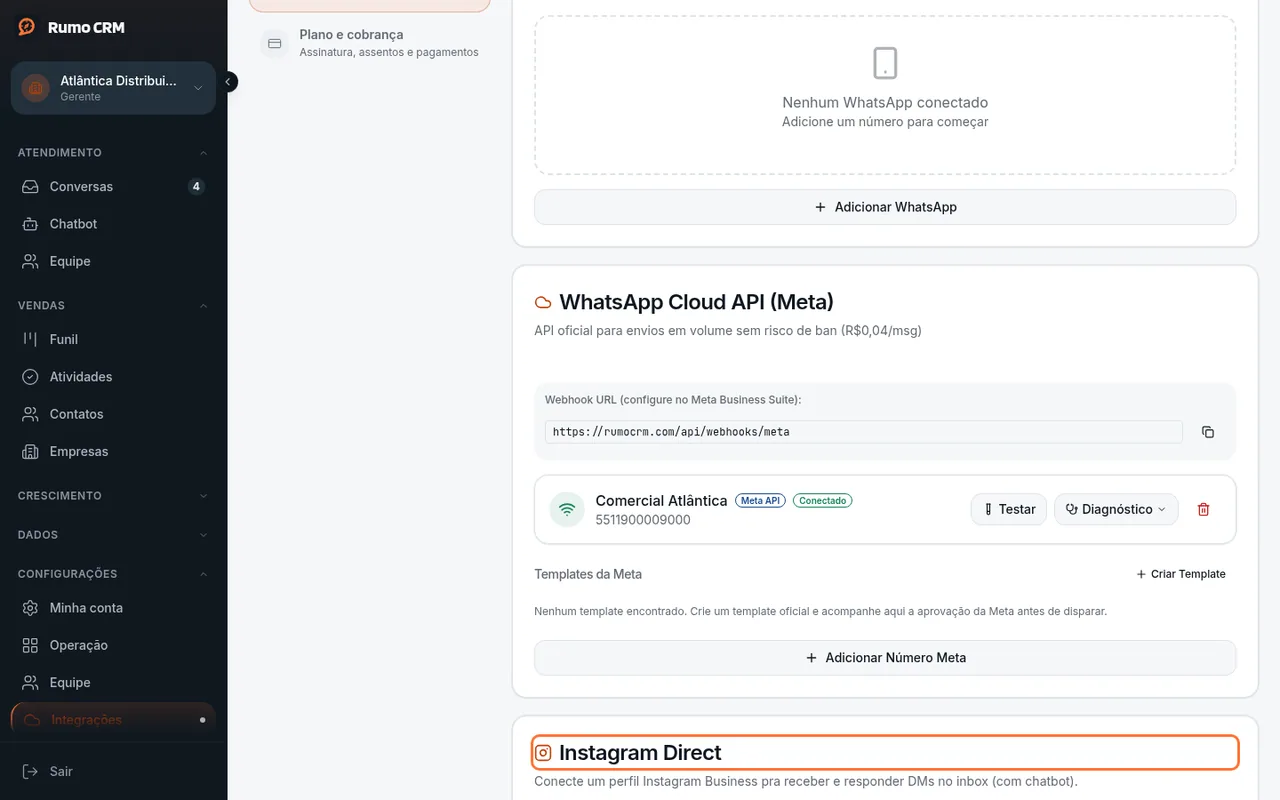The height and width of the screenshot is (800, 1280).
Task: Click the Conversas unread count badge 4
Action: point(196,186)
